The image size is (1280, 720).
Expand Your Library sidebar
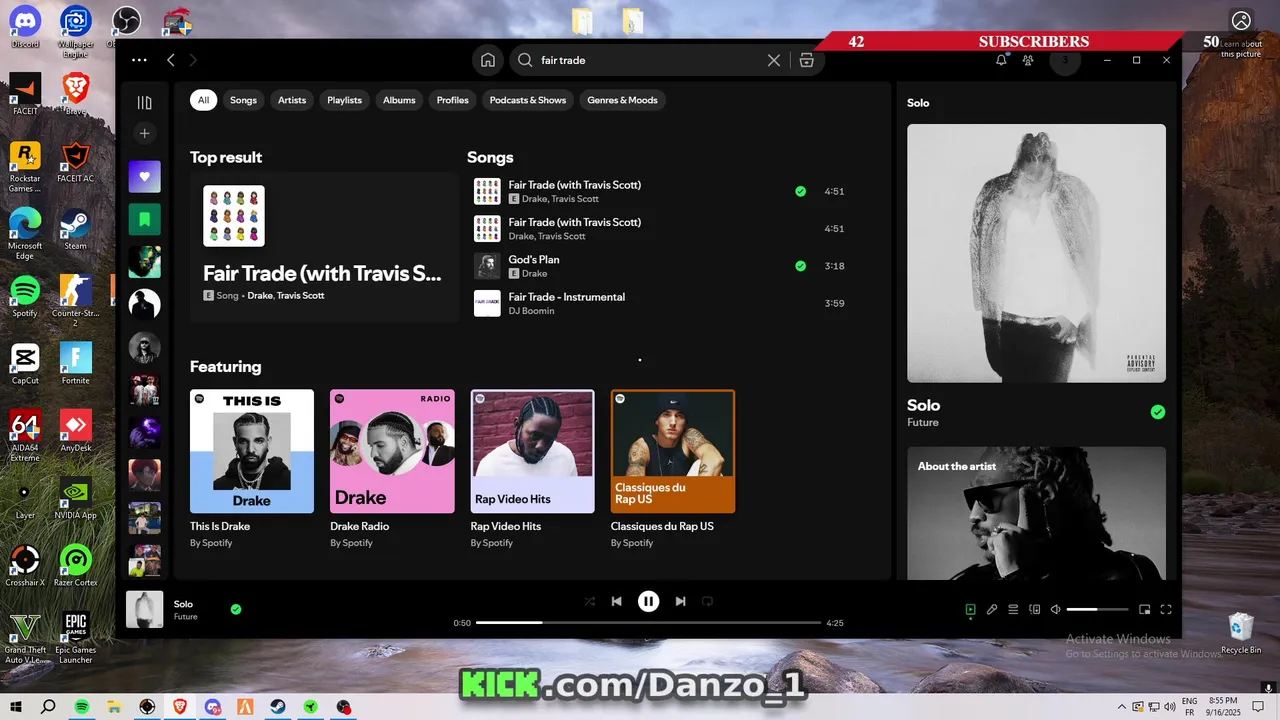click(x=144, y=103)
